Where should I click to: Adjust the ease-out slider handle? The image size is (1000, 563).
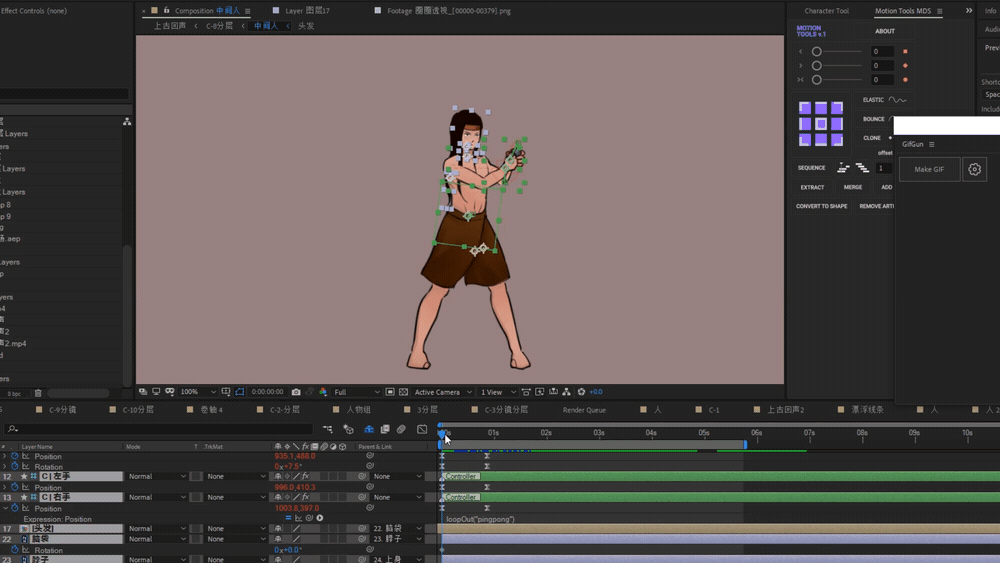[816, 66]
